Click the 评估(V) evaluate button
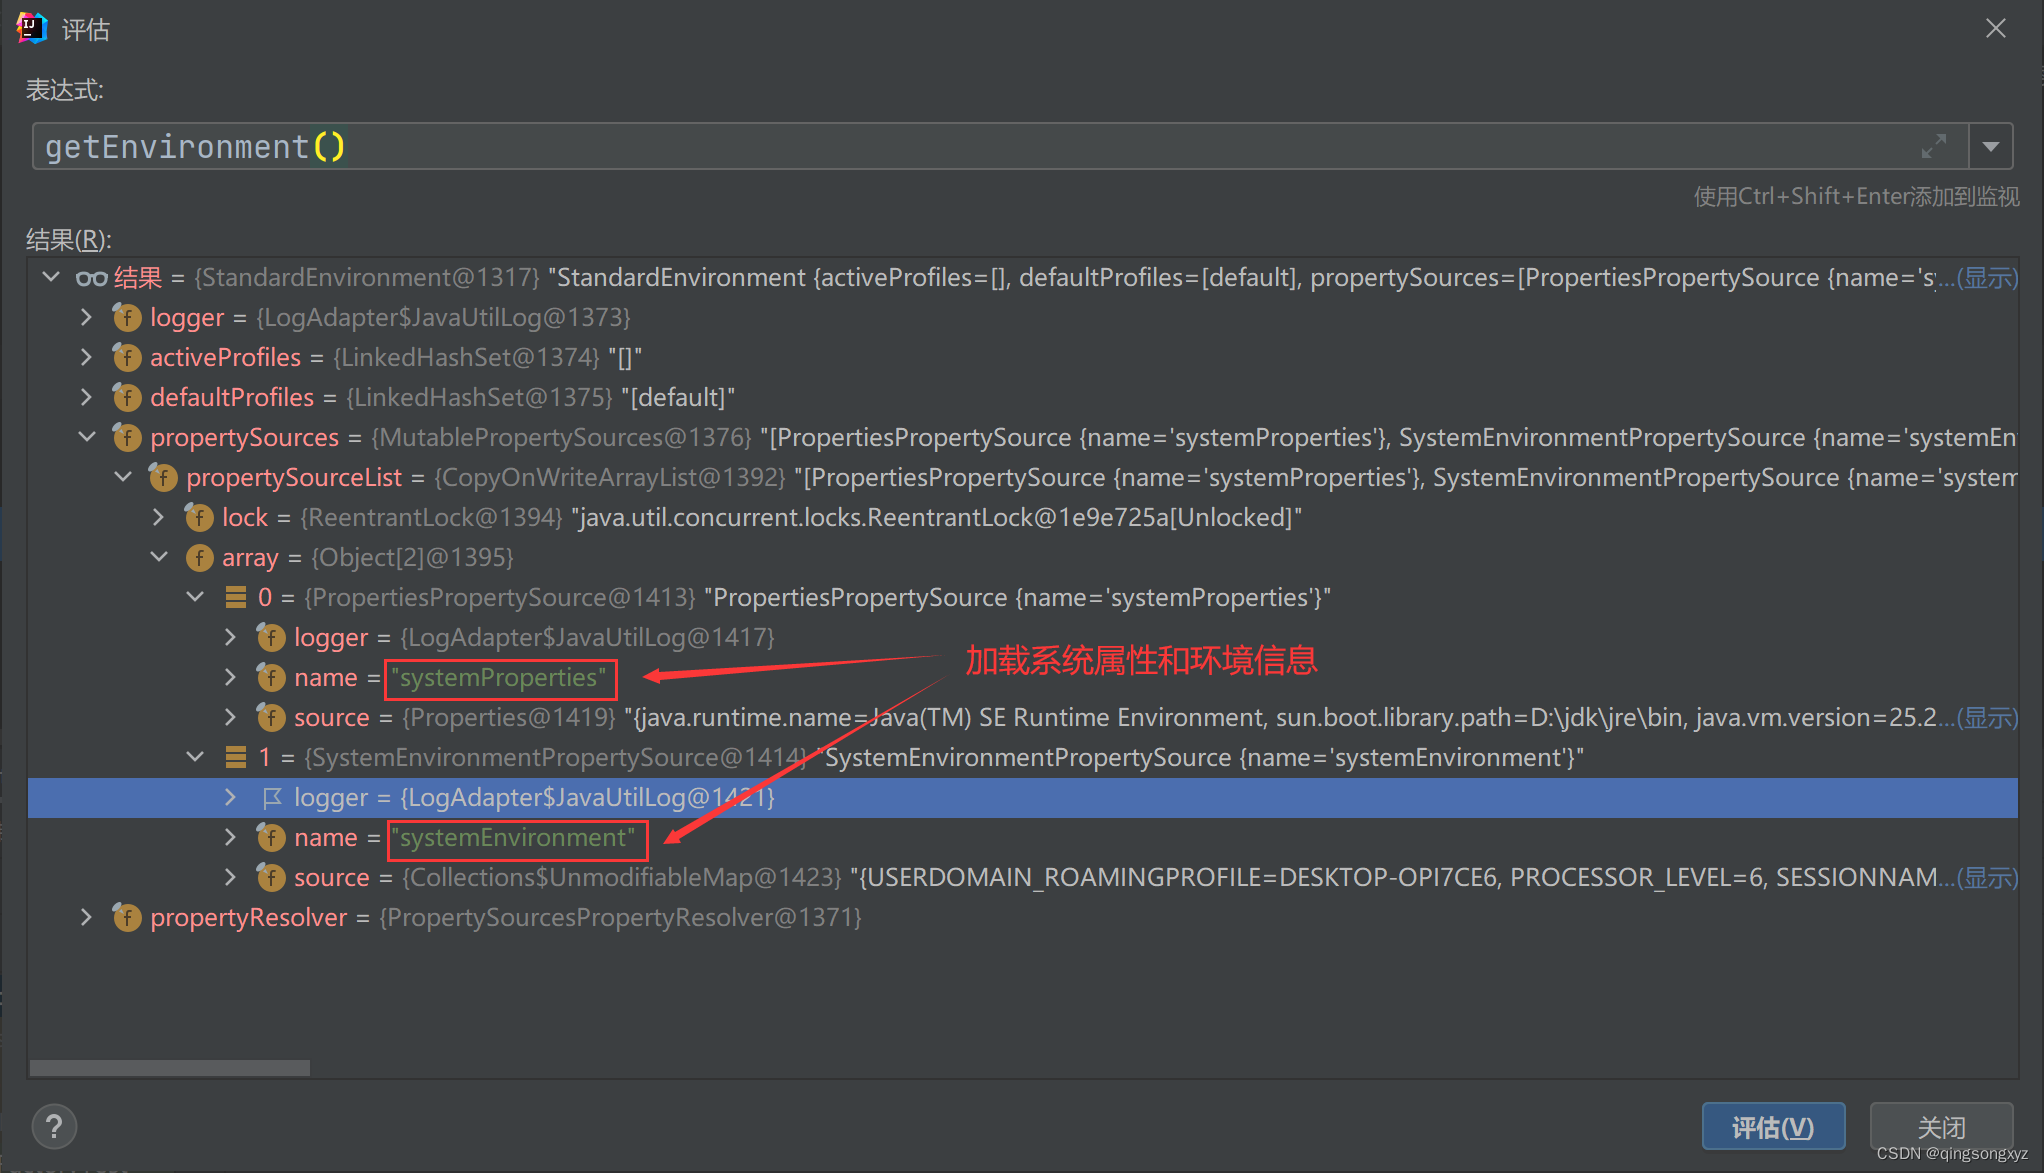The width and height of the screenshot is (2044, 1173). tap(1773, 1127)
